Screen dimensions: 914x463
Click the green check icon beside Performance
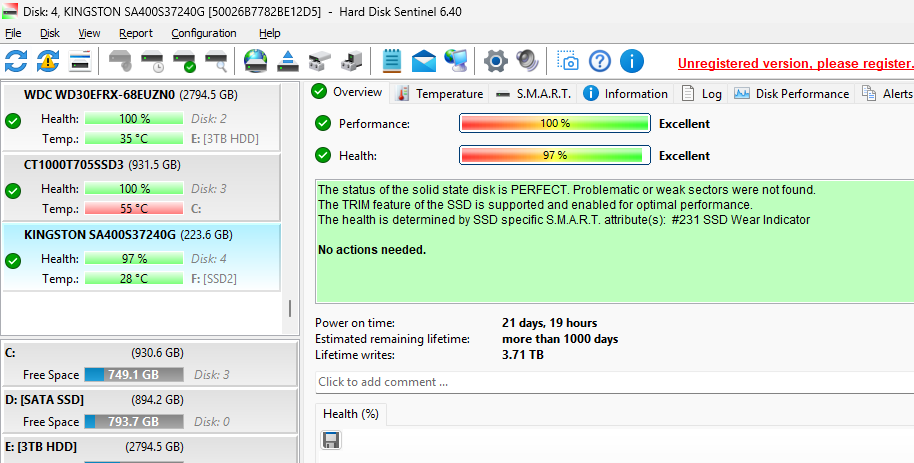click(x=323, y=123)
